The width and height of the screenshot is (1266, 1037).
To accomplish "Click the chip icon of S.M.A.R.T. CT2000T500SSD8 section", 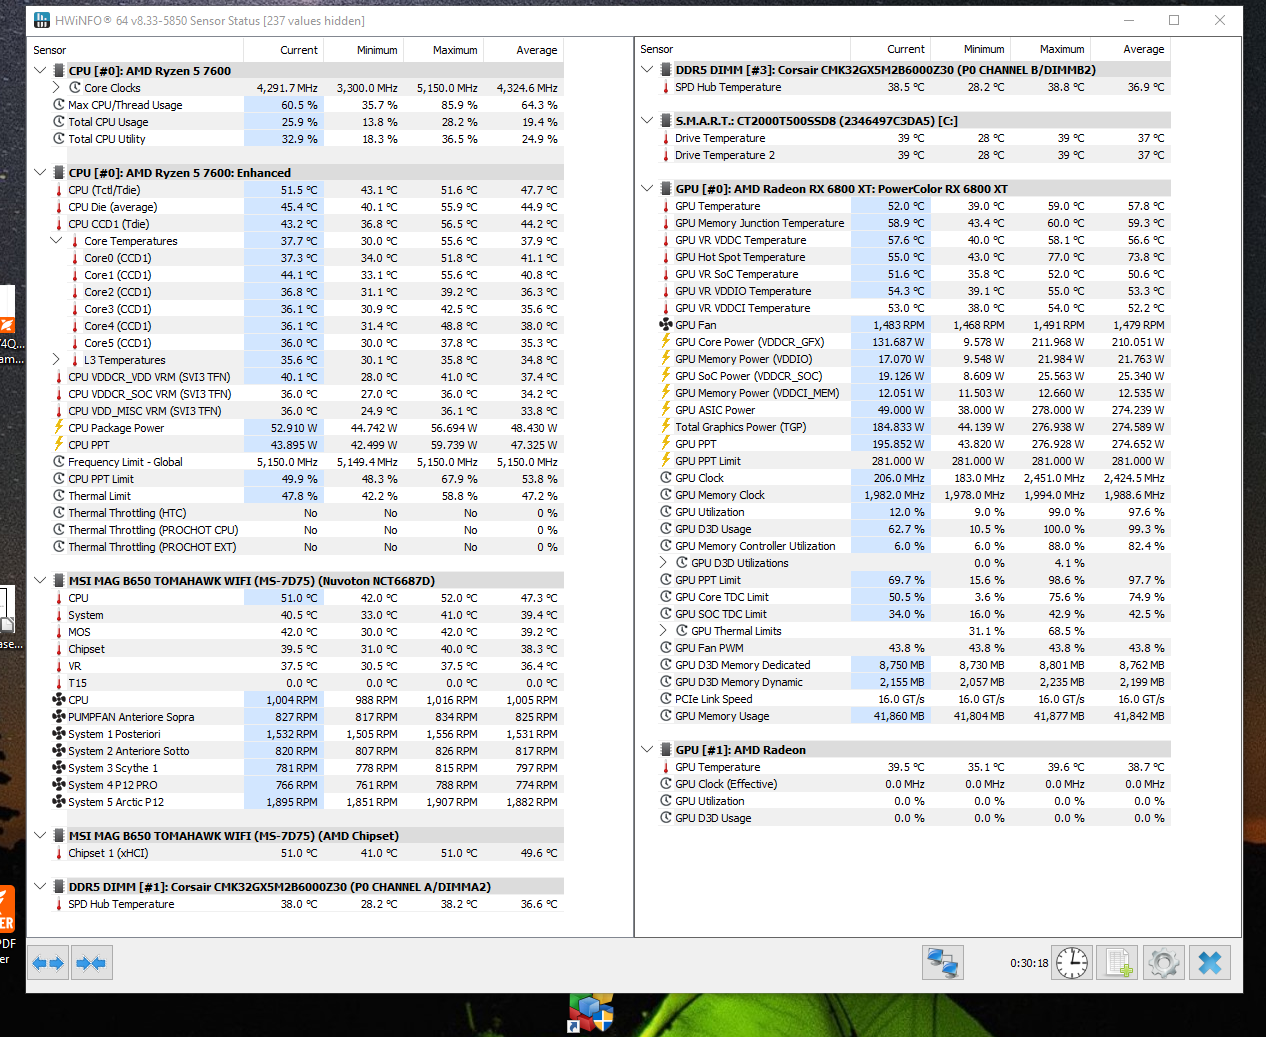I will pyautogui.click(x=666, y=121).
